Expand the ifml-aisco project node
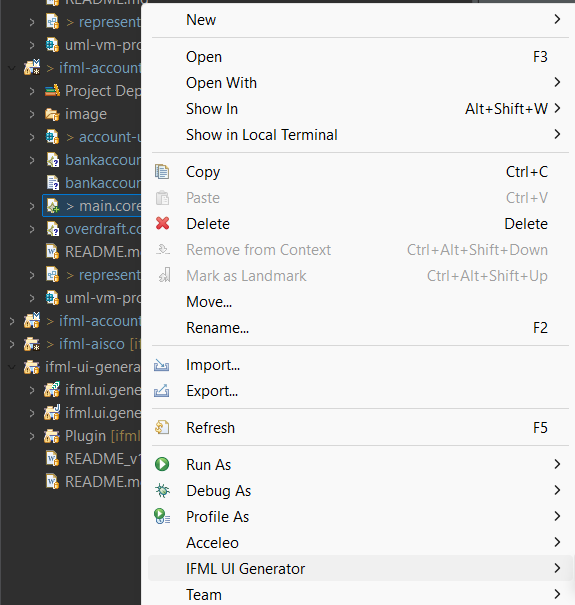The image size is (575, 605). click(x=12, y=344)
